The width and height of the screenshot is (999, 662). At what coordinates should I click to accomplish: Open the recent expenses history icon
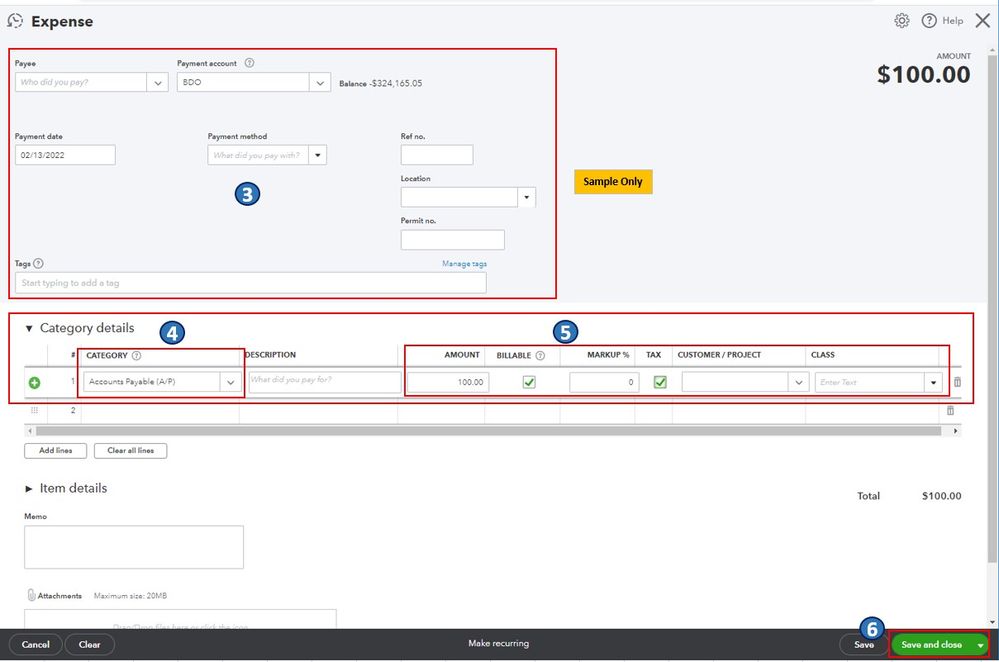click(15, 21)
